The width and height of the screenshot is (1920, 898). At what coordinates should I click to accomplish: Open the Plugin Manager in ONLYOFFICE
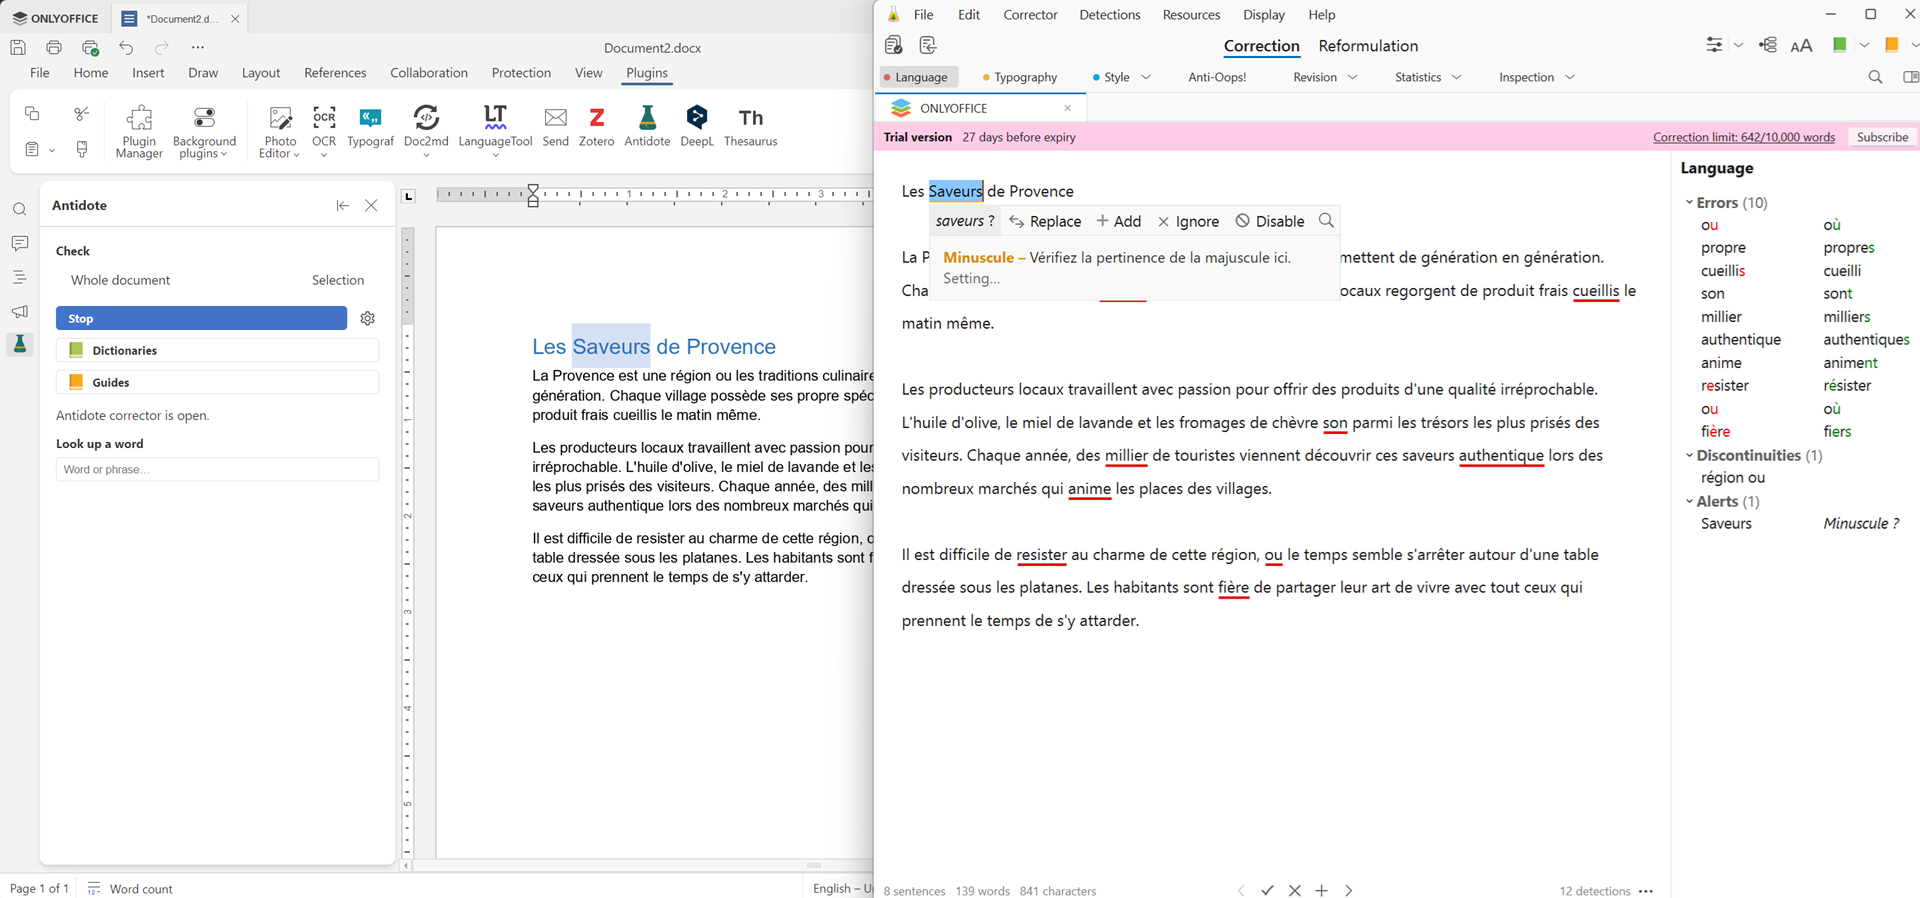tap(139, 131)
